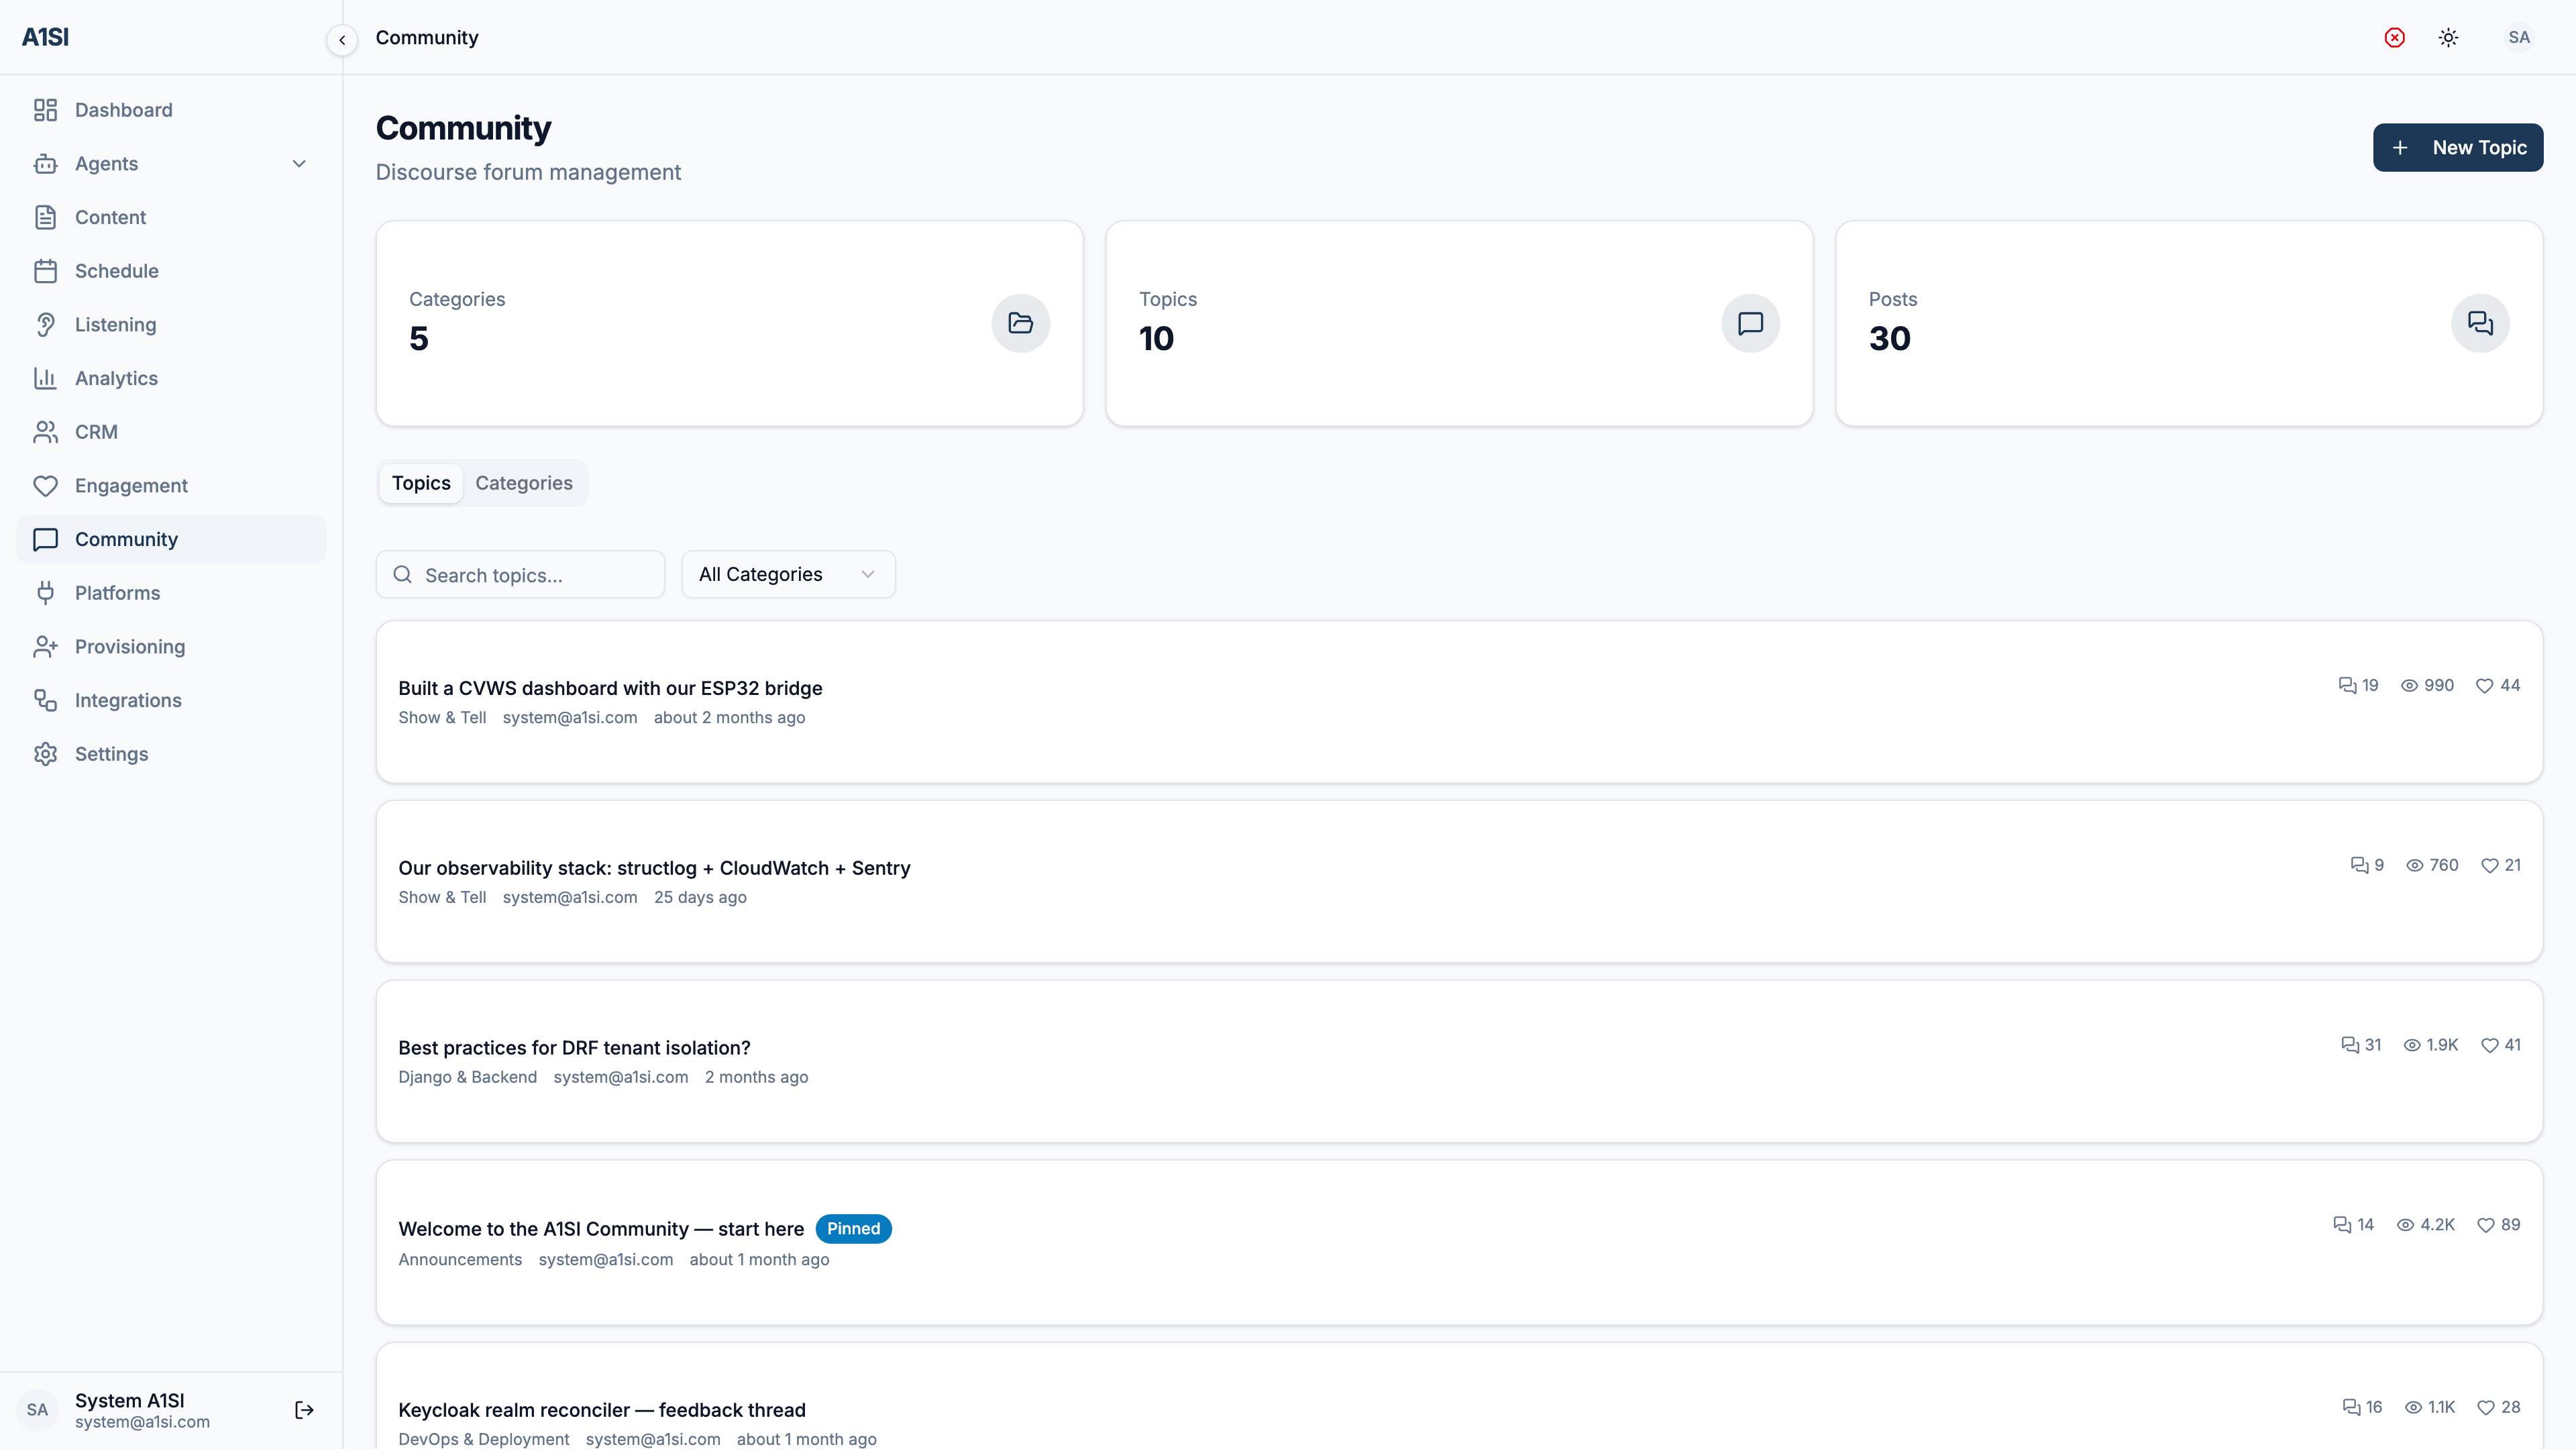
Task: Click system@a1si.com email in sidebar footer
Action: click(142, 1422)
